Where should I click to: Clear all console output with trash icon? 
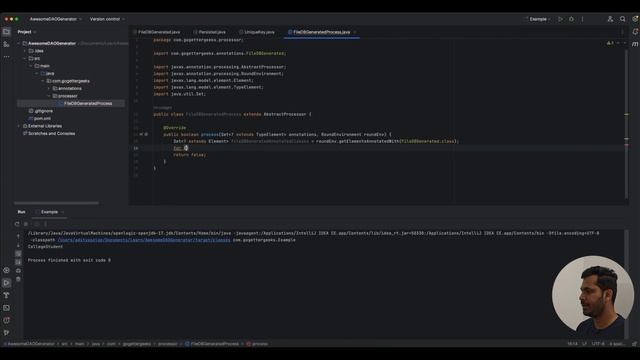tap(18, 279)
